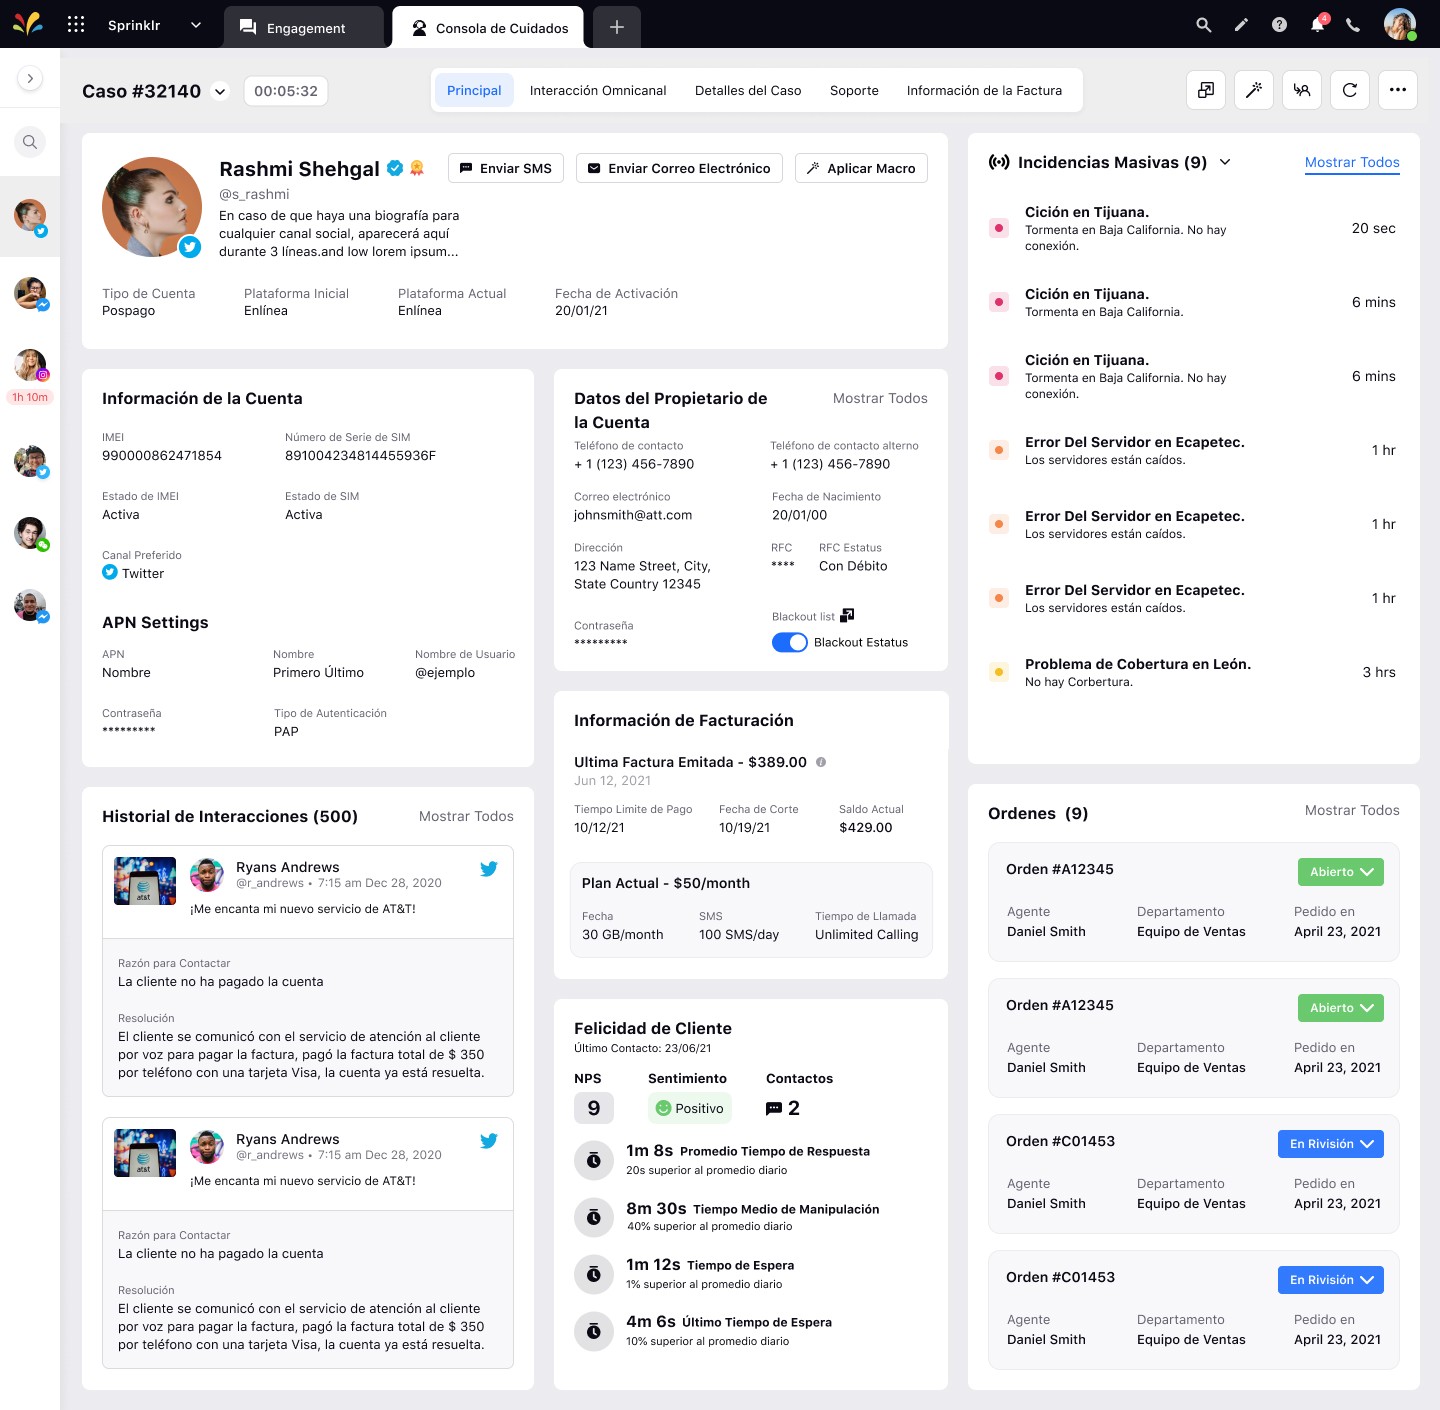This screenshot has height=1410, width=1440.
Task: Collapse the Incidencias Masivas section chevron
Action: 1225,162
